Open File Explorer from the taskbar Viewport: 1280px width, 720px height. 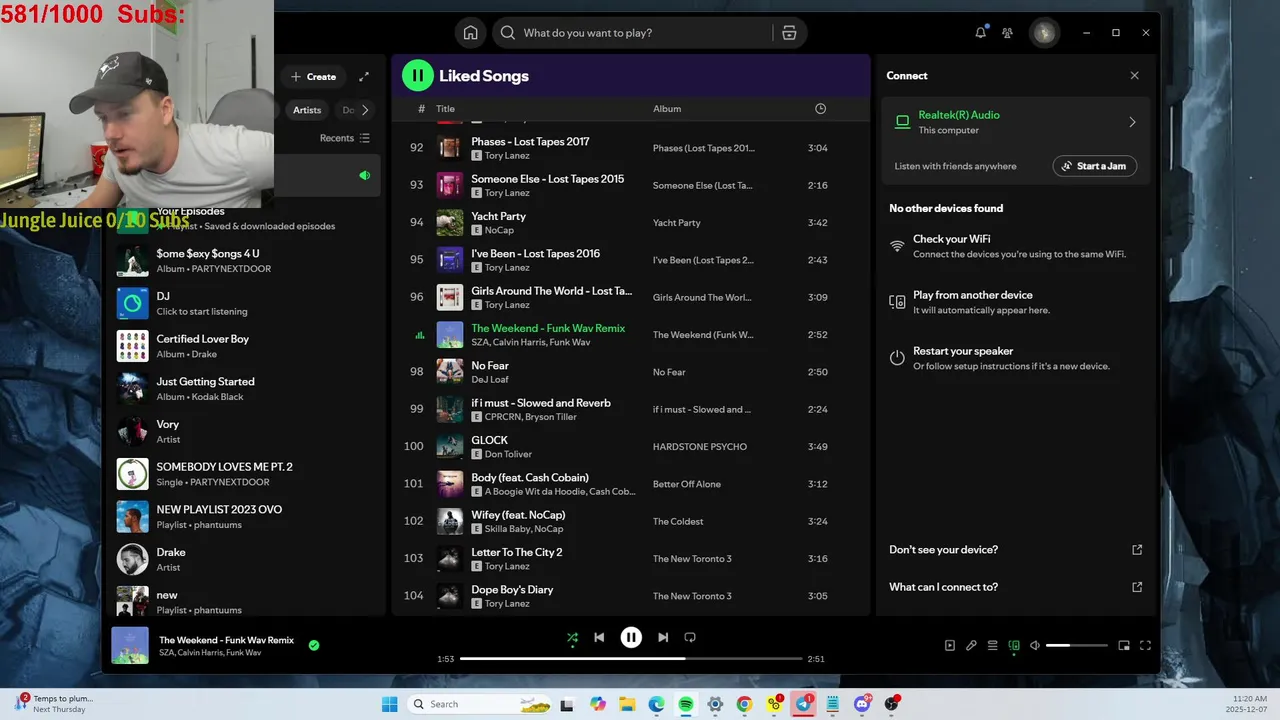627,704
